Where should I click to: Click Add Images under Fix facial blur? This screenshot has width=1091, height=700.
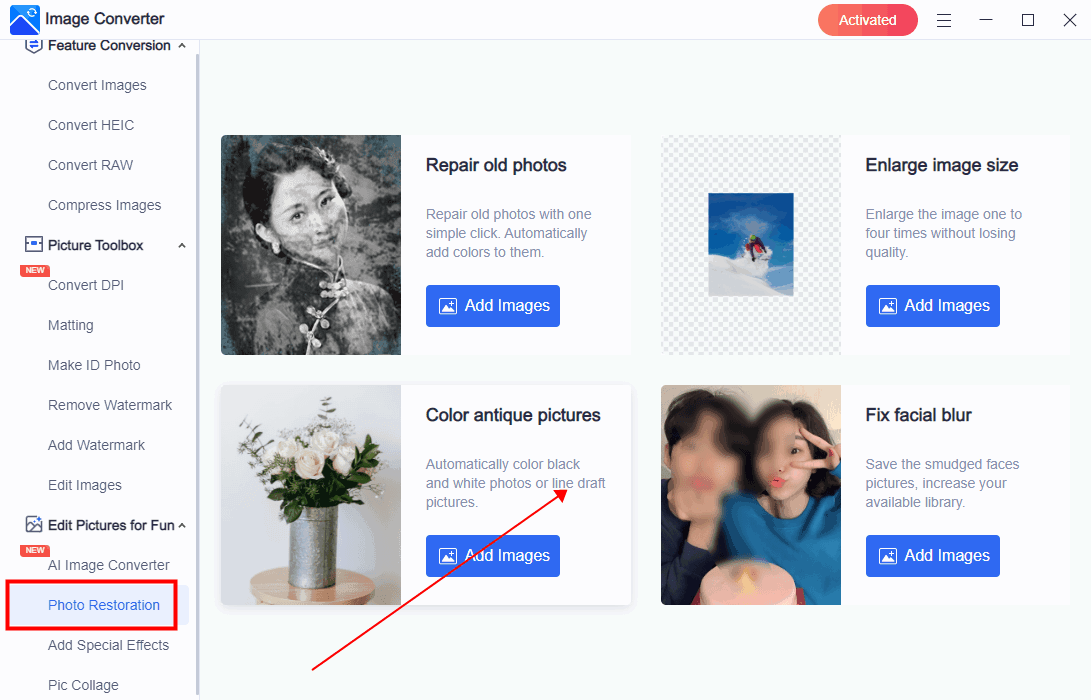pyautogui.click(x=933, y=556)
